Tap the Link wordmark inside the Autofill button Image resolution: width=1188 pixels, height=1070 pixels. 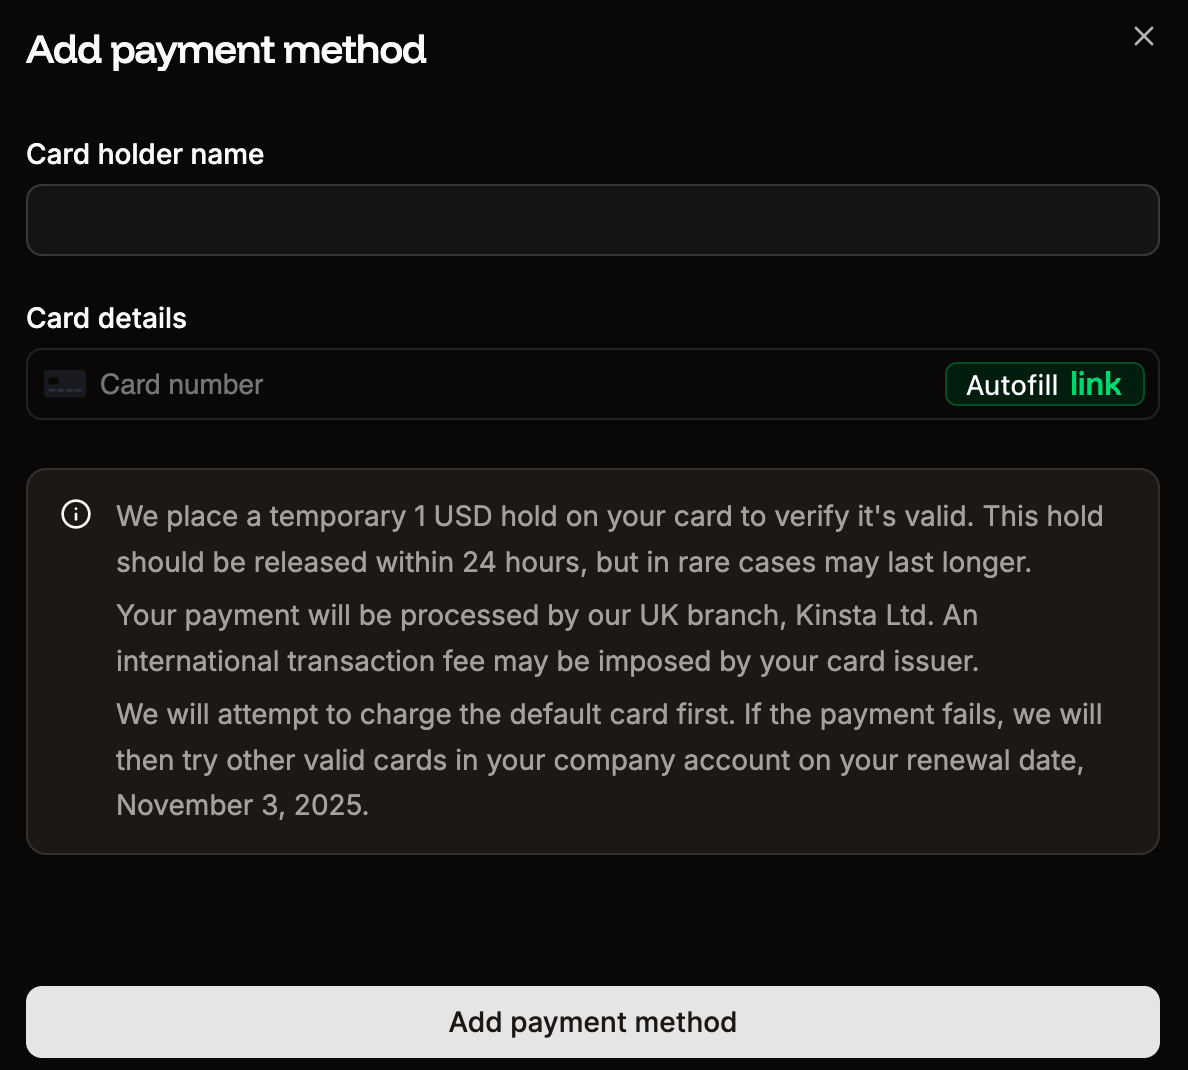1098,383
